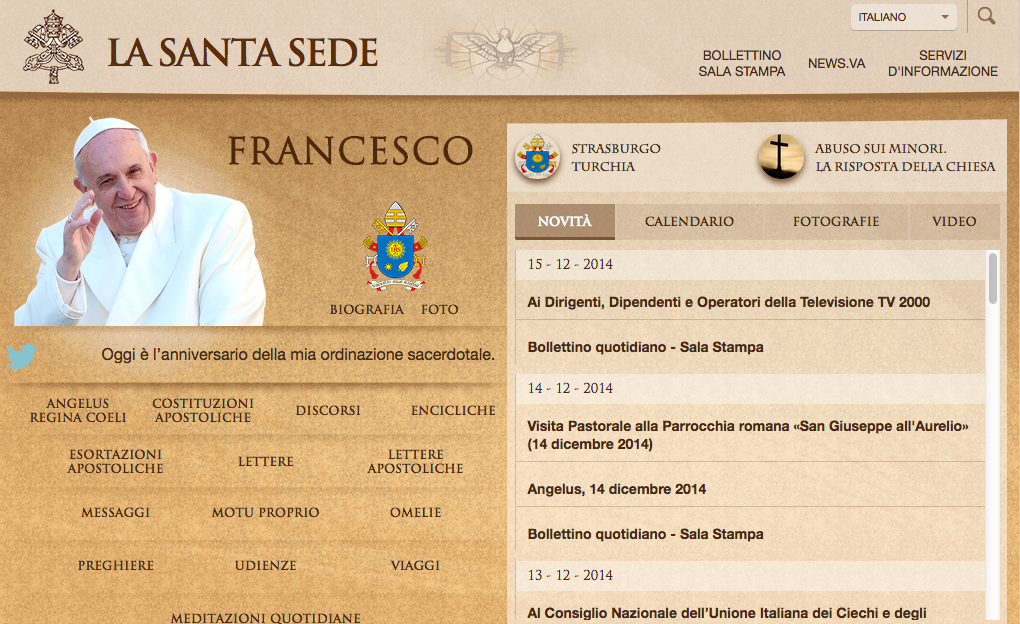The height and width of the screenshot is (624, 1020).
Task: Open Esortazioni Apostoliche section
Action: [116, 461]
